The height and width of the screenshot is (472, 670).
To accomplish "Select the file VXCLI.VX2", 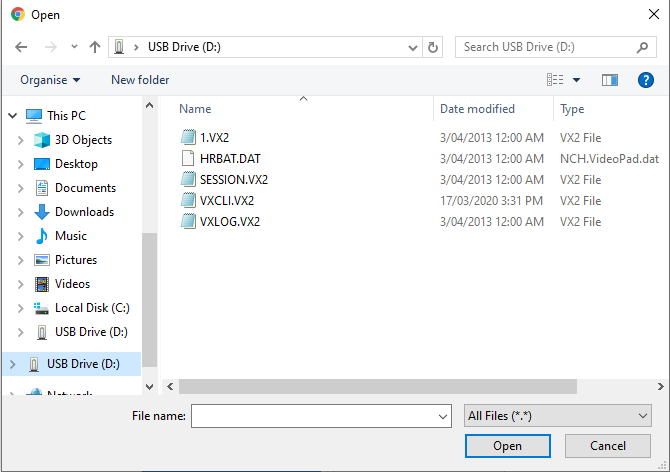I will click(226, 200).
